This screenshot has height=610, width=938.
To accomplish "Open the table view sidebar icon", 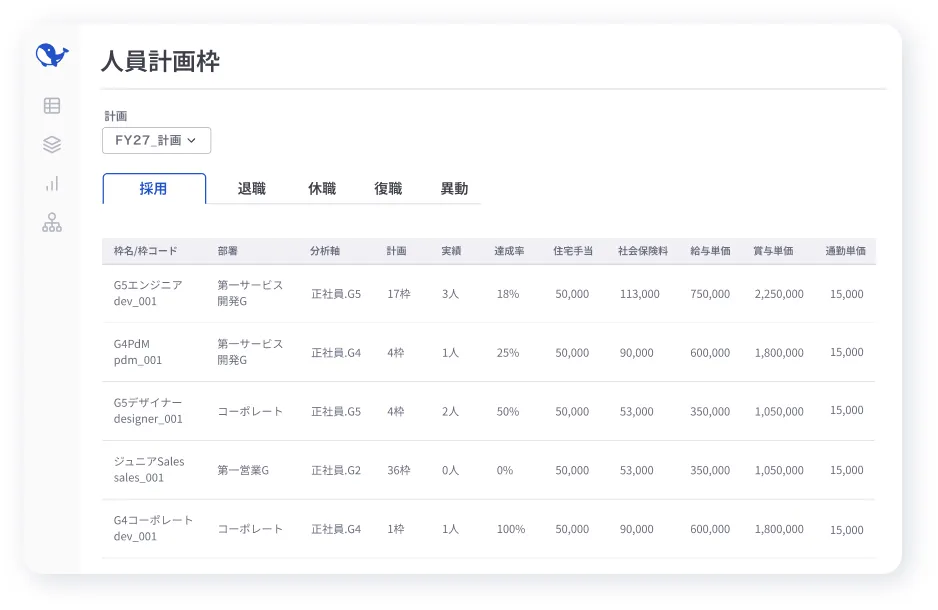I will [x=52, y=106].
